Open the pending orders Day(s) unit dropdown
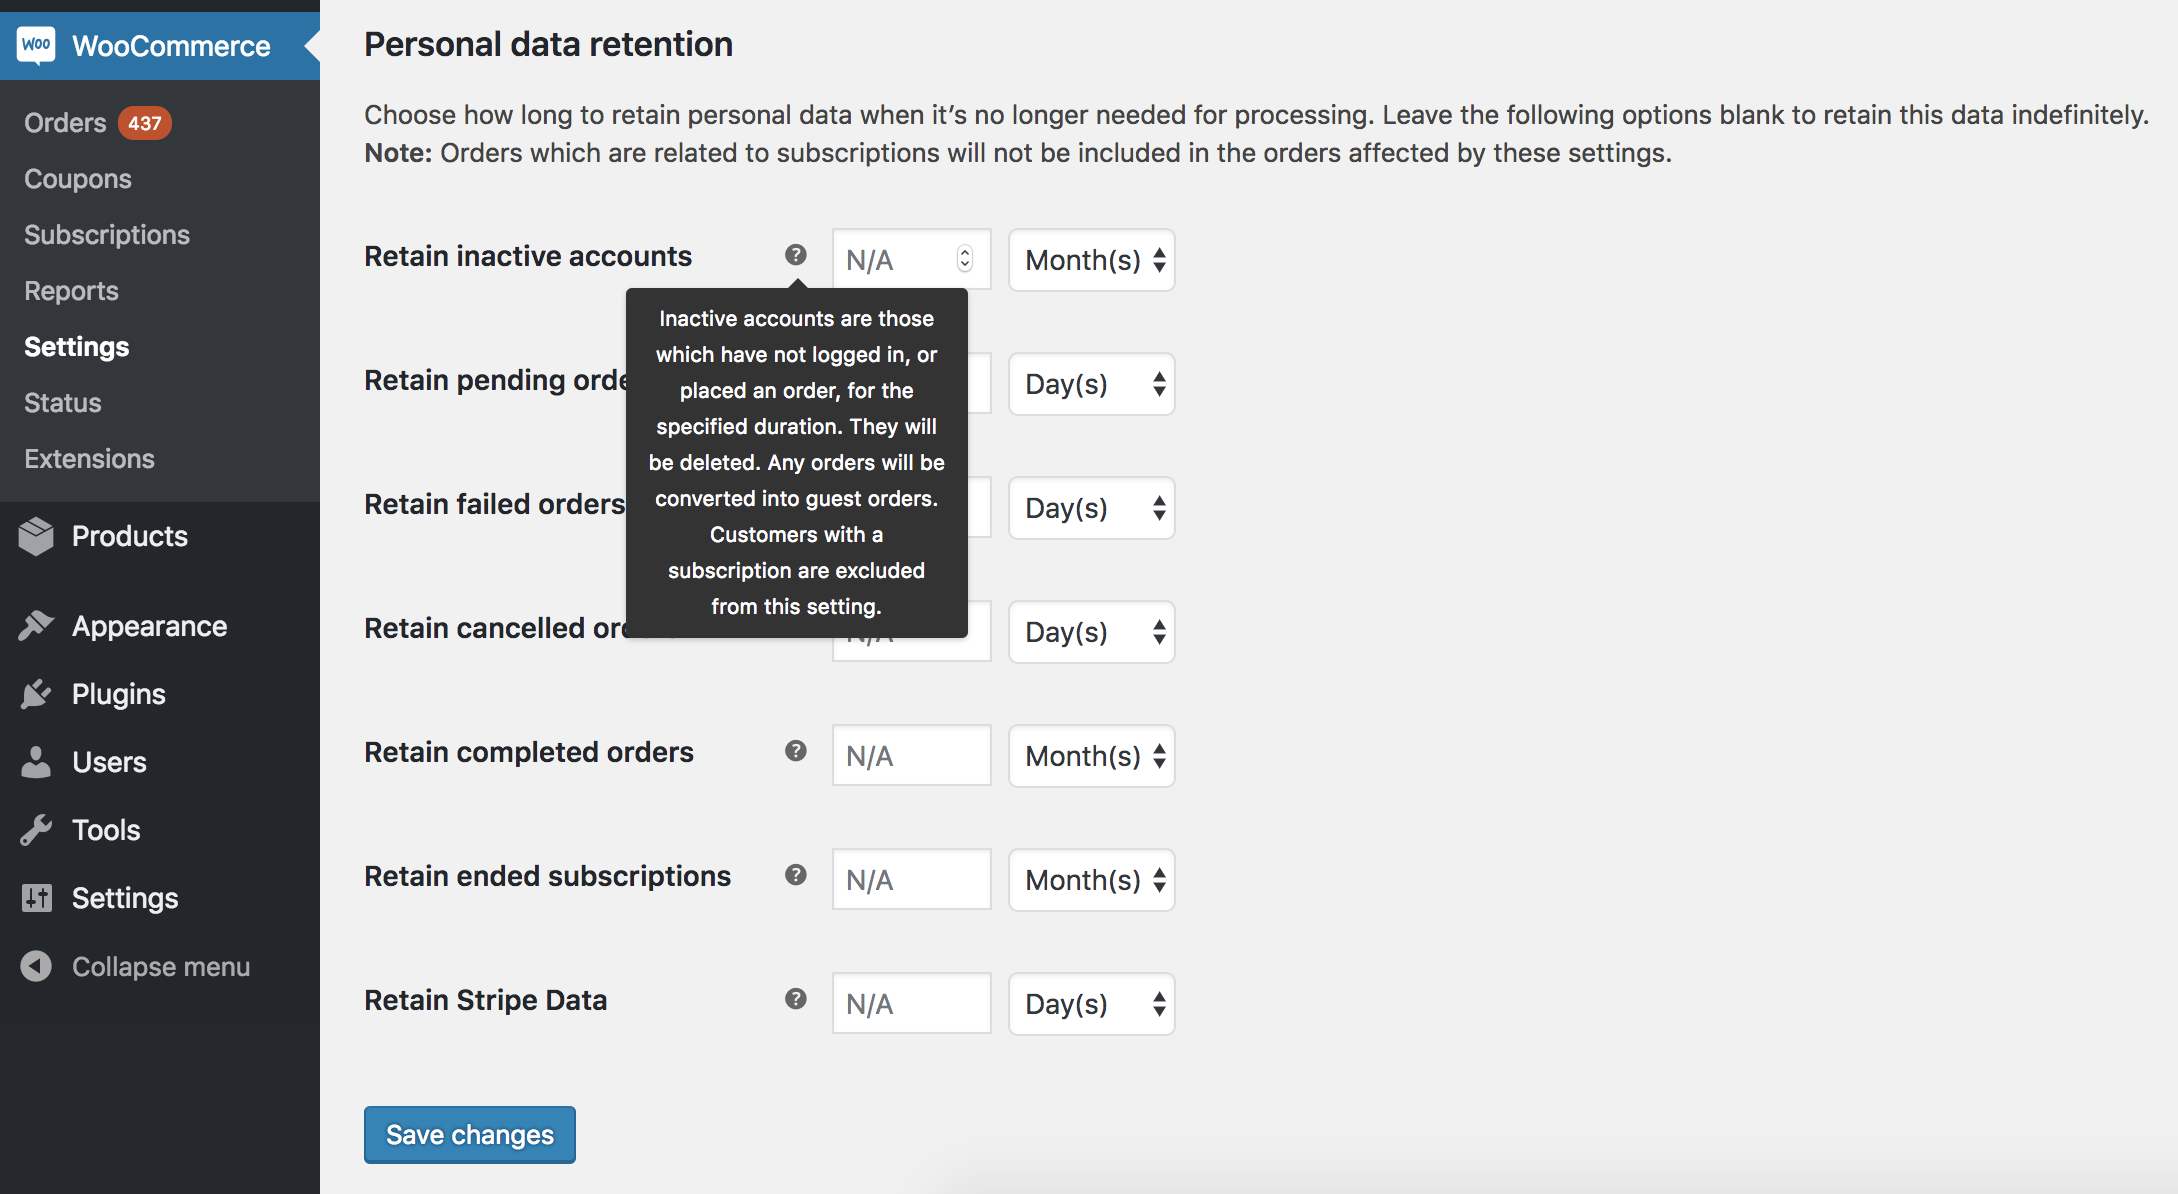 (1092, 384)
